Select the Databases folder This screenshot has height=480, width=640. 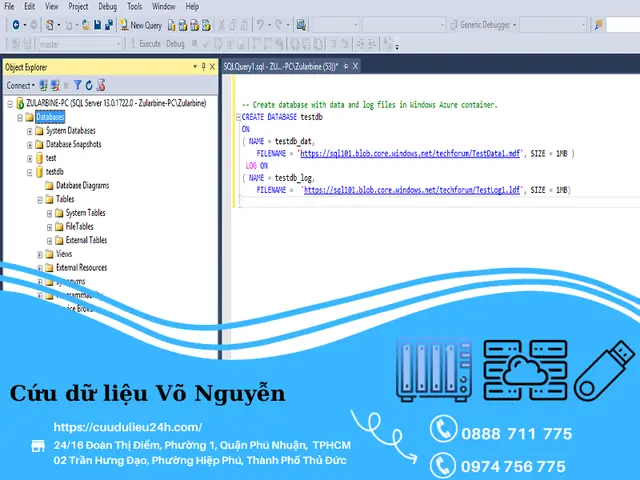pyautogui.click(x=50, y=117)
